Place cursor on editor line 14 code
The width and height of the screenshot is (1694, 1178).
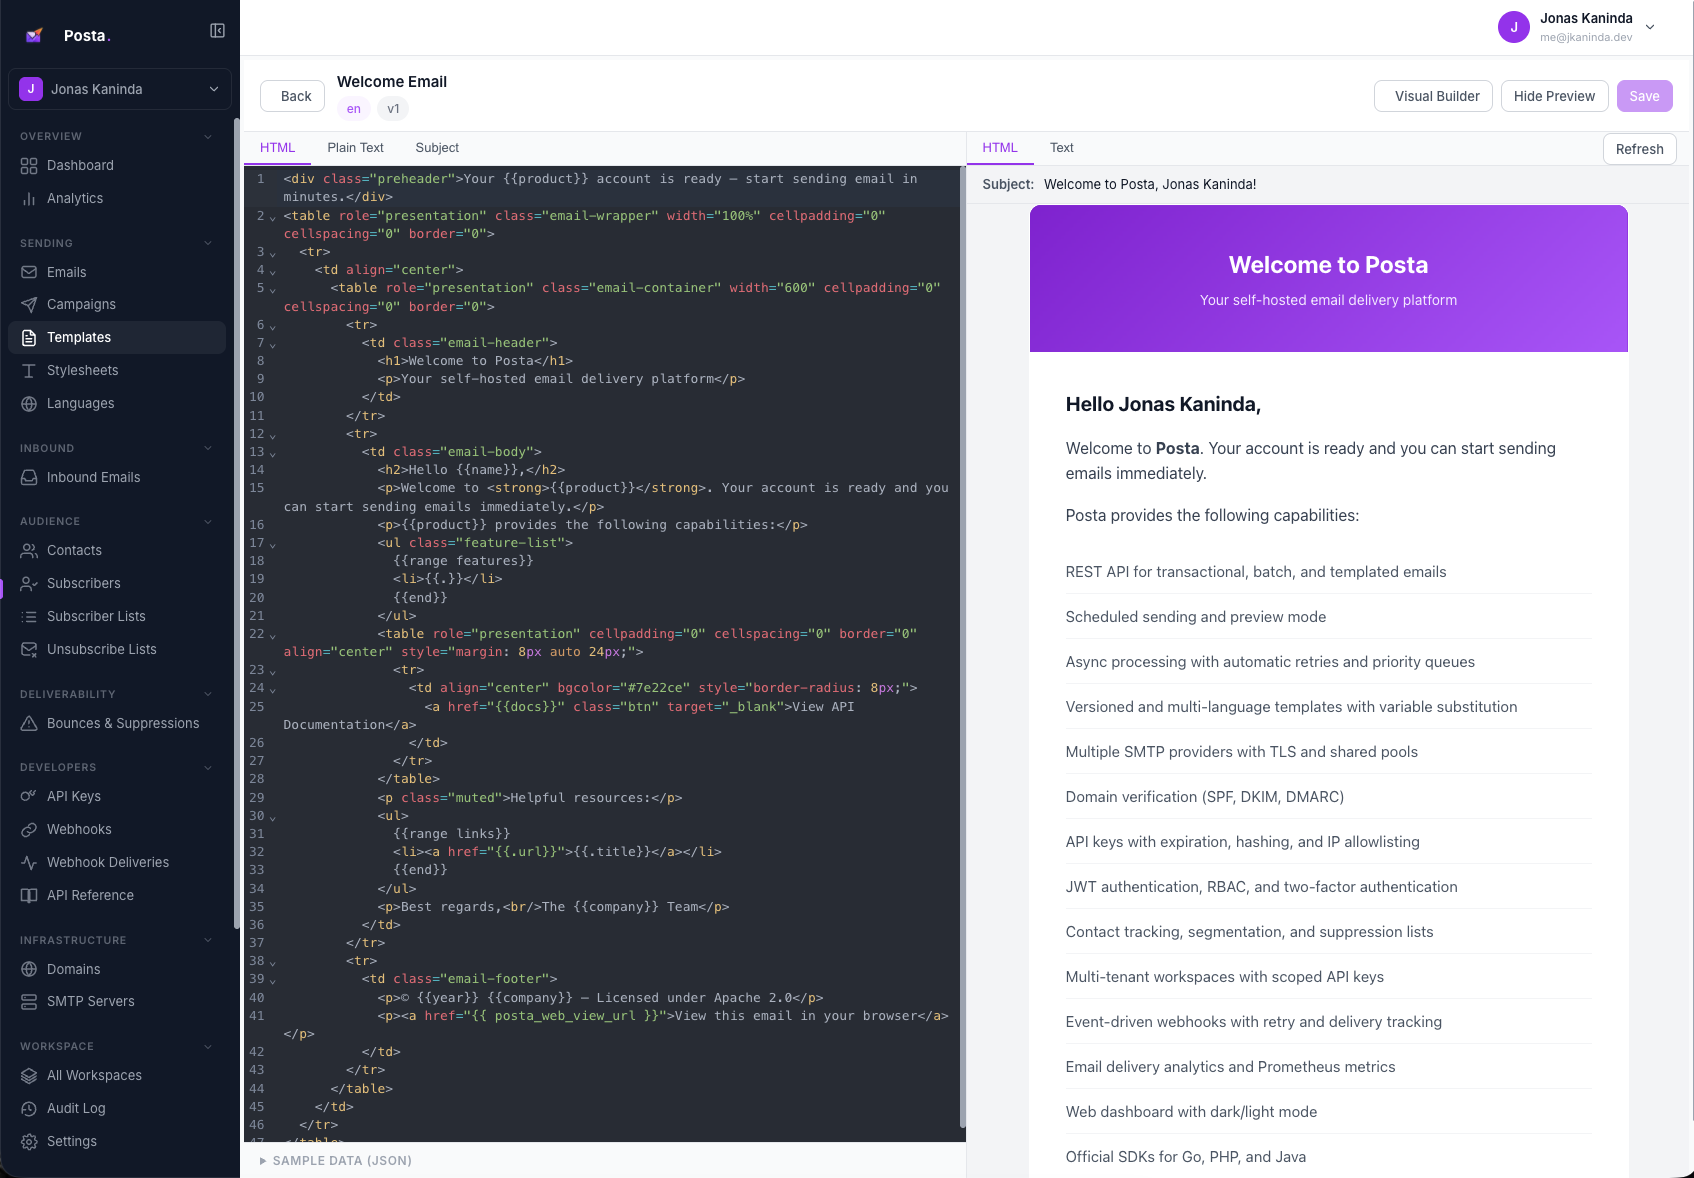click(472, 470)
